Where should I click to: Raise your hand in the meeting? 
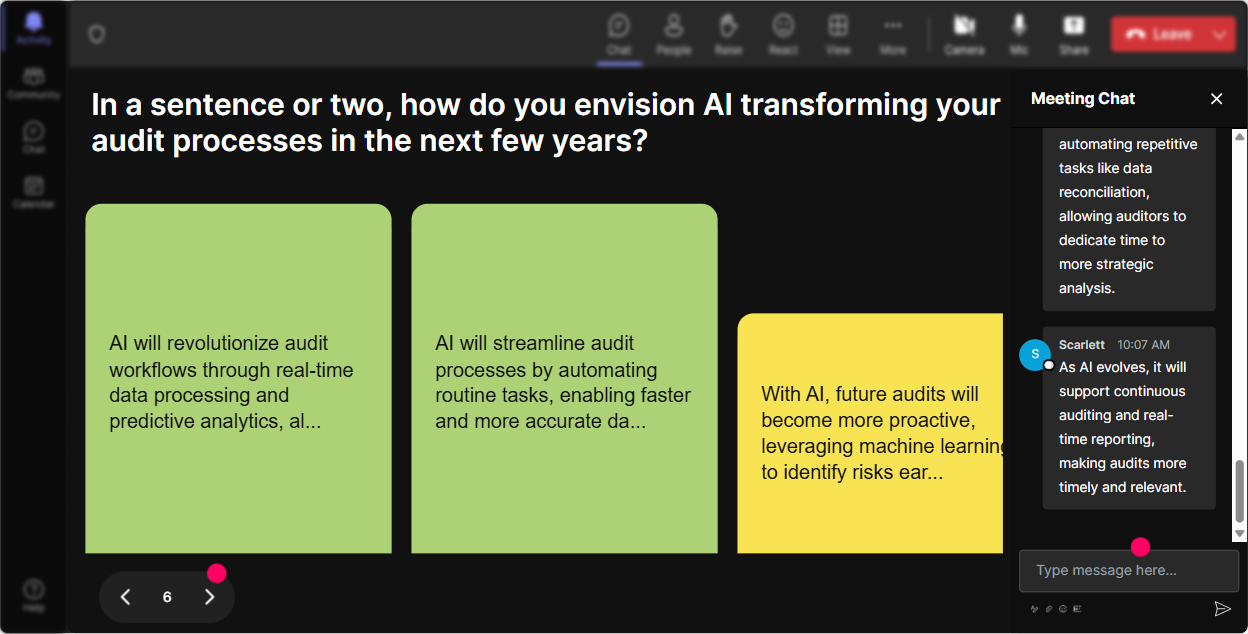[x=728, y=34]
